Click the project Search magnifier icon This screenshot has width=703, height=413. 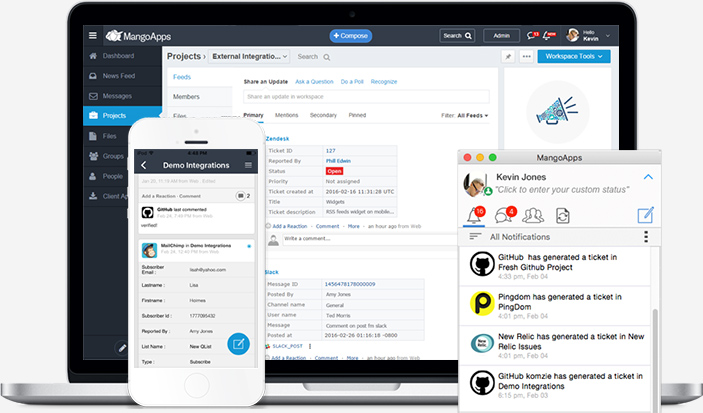click(x=327, y=57)
